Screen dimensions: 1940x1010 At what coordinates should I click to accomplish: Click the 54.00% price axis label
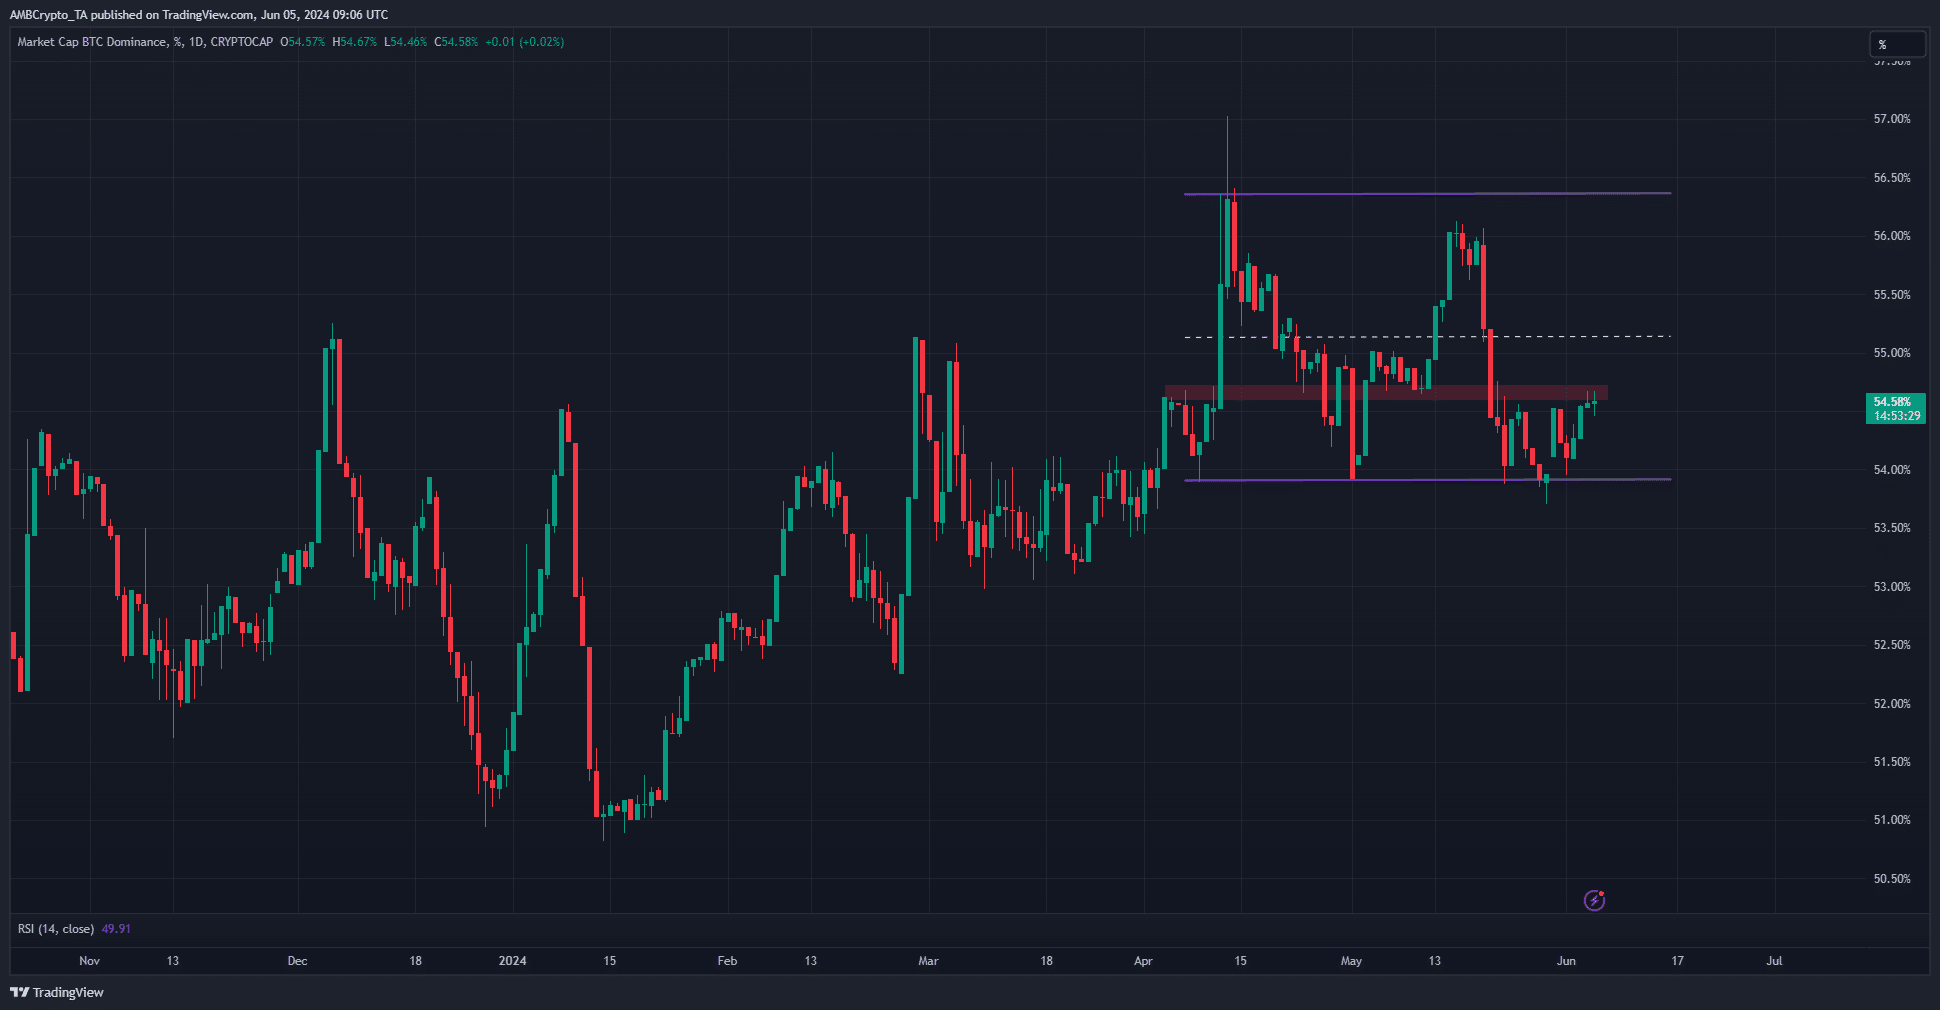(1892, 470)
